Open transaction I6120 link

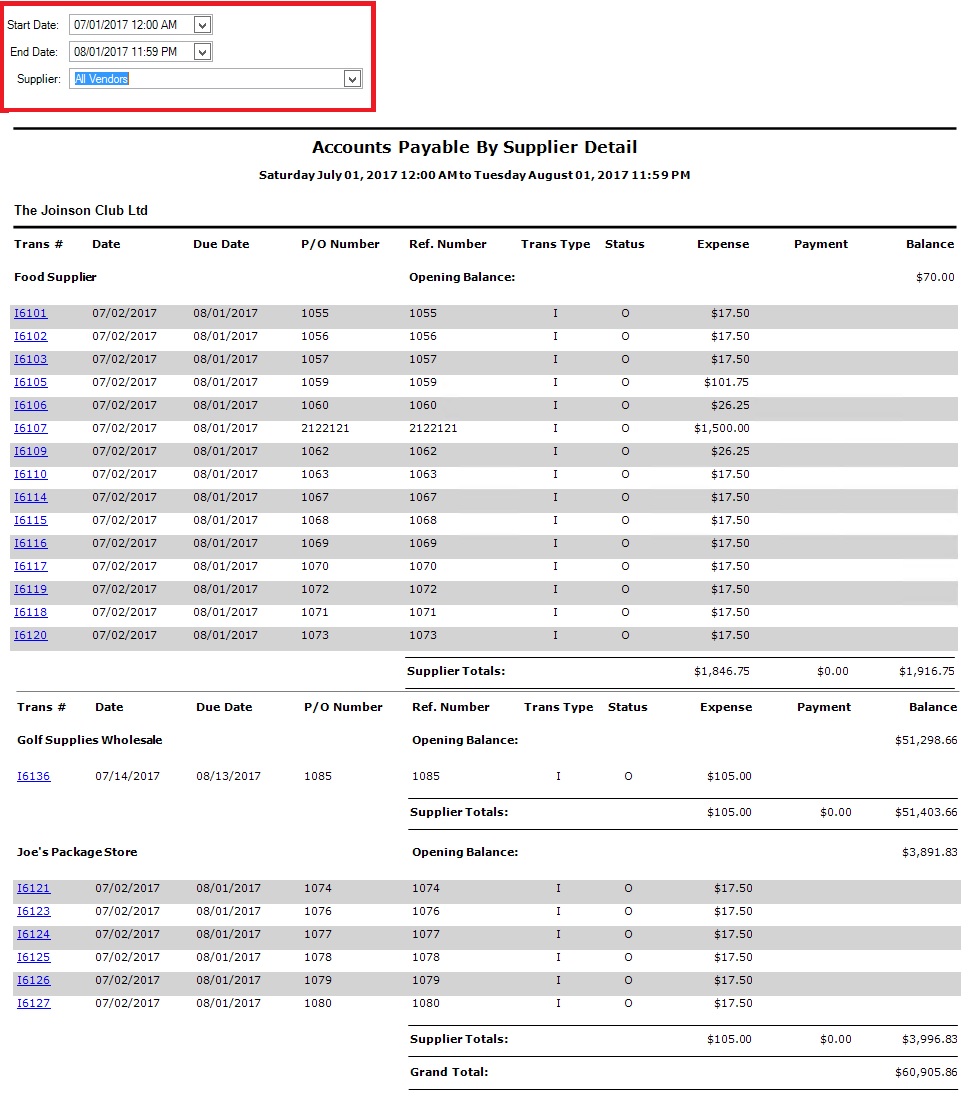pyautogui.click(x=30, y=636)
